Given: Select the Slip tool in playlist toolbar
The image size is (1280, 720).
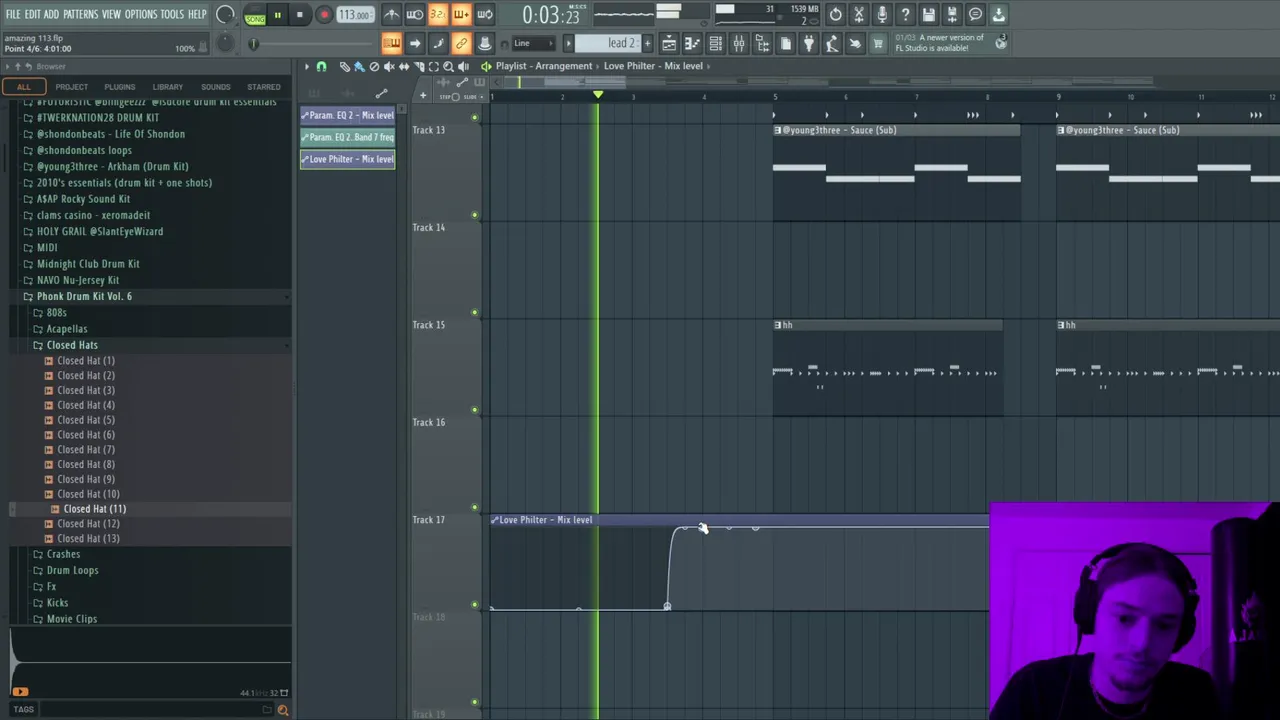Looking at the screenshot, I should [x=404, y=66].
